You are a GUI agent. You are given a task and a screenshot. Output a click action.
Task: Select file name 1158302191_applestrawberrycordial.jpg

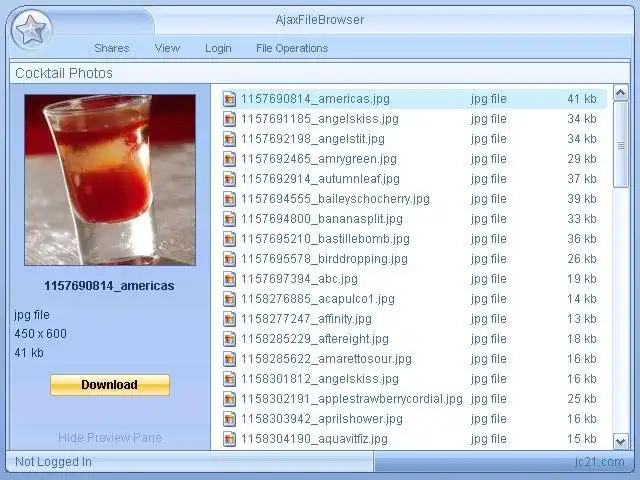(352, 399)
